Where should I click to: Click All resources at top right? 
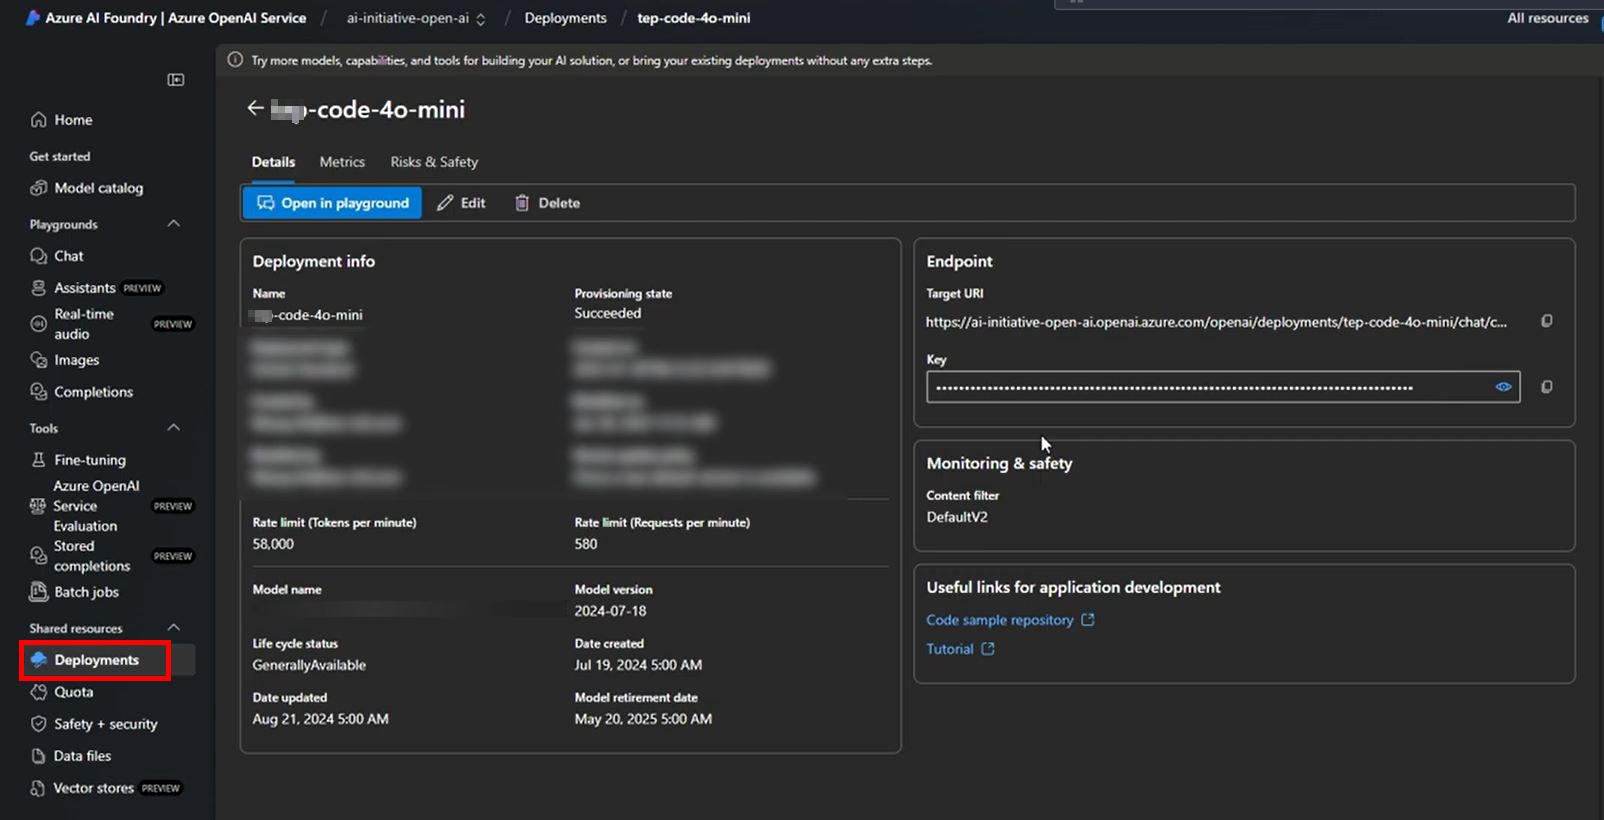pos(1548,18)
